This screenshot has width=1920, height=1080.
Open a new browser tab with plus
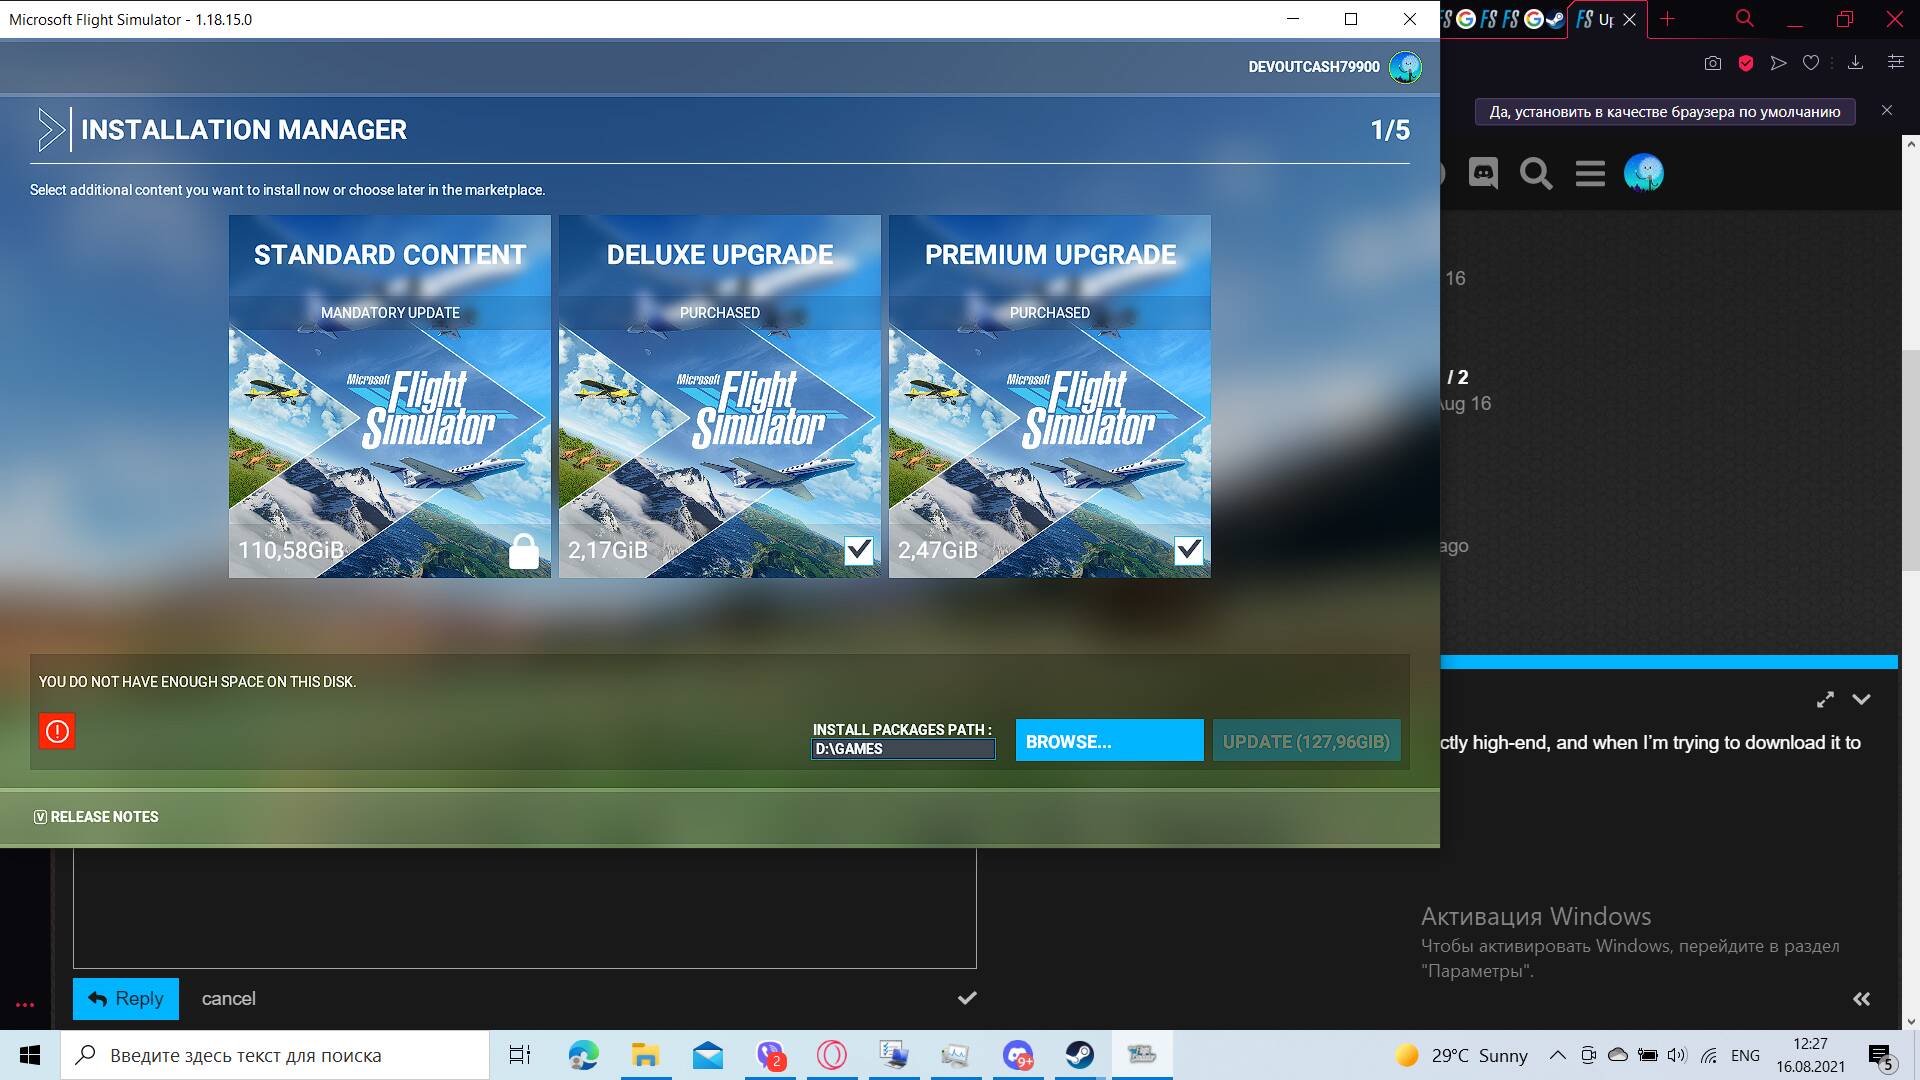pos(1667,19)
